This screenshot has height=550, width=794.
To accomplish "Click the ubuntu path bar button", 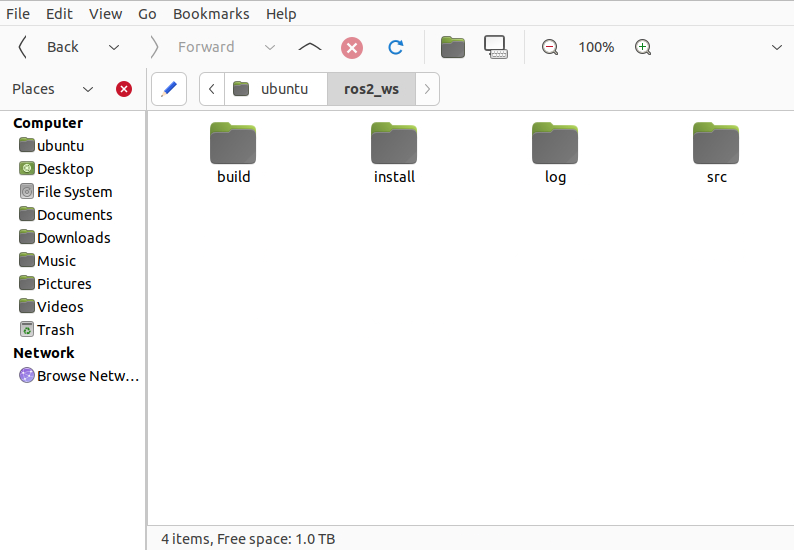I will click(275, 89).
